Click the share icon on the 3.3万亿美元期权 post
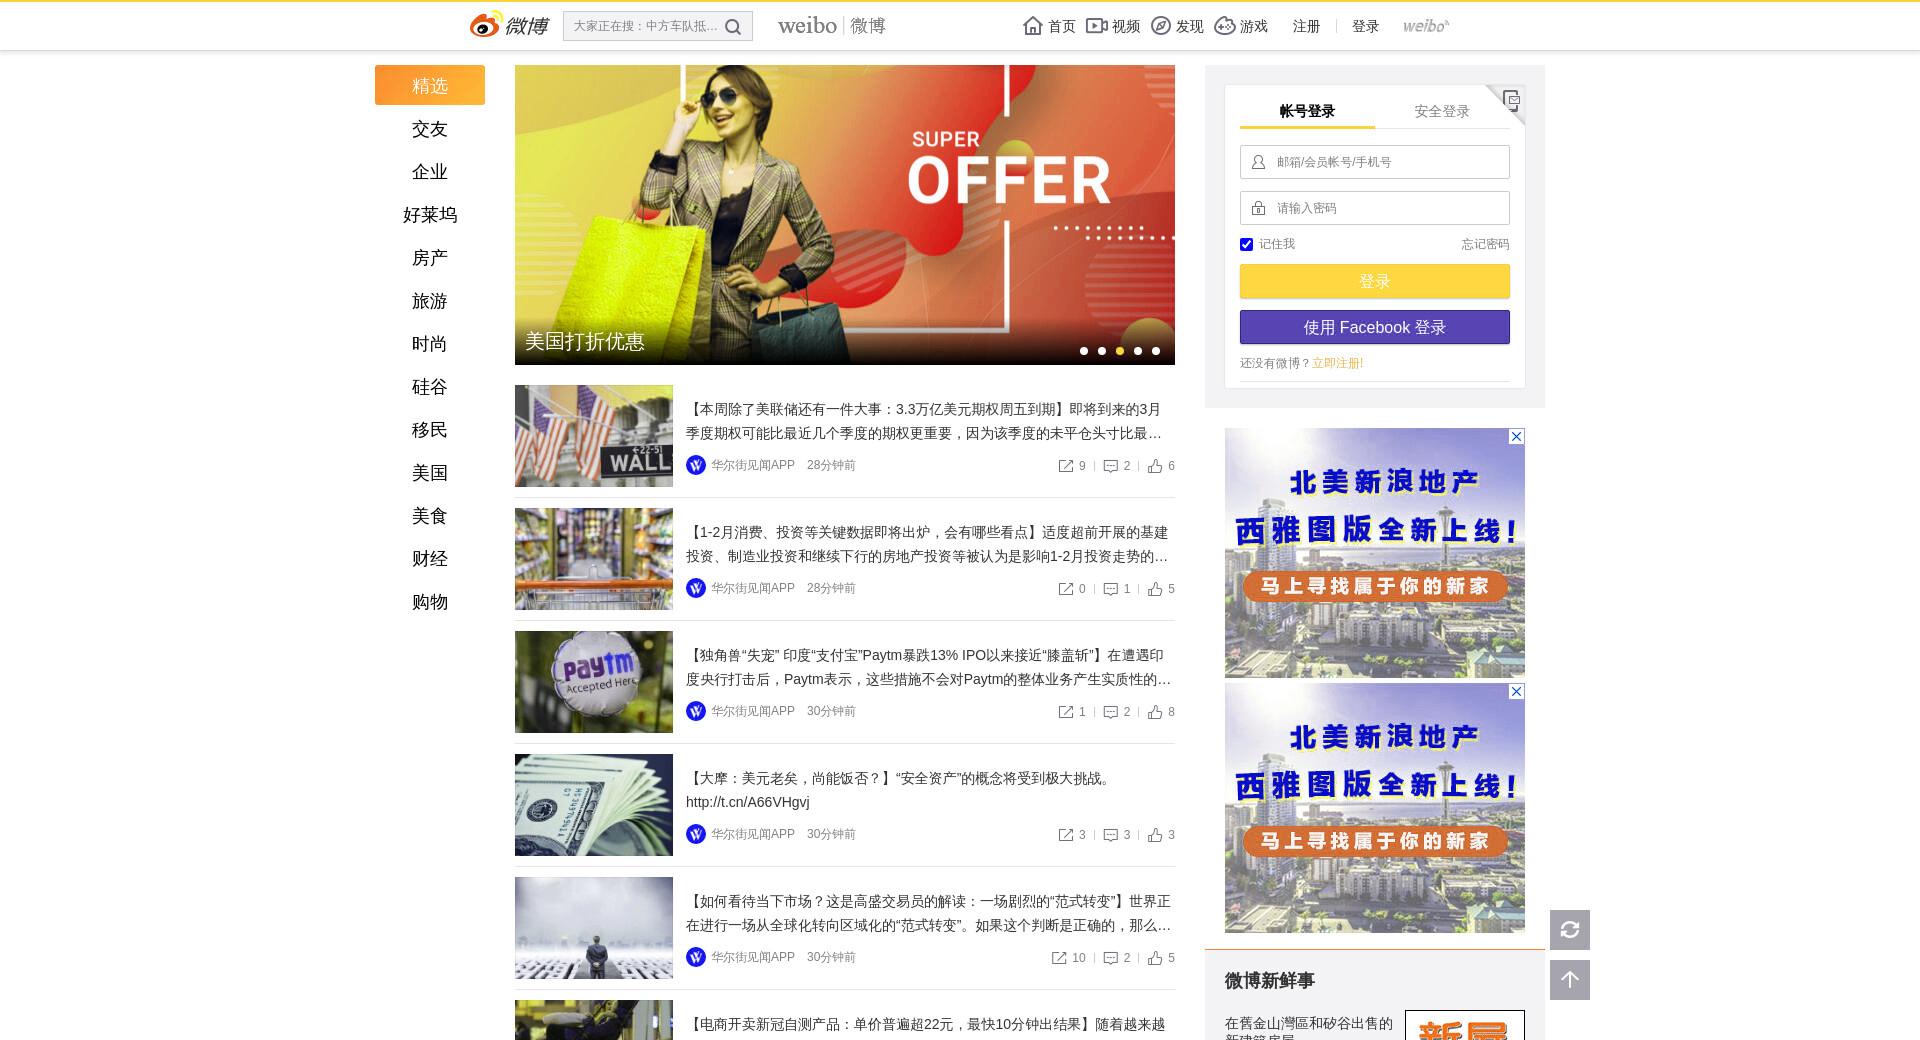The width and height of the screenshot is (1920, 1040). coord(1066,466)
